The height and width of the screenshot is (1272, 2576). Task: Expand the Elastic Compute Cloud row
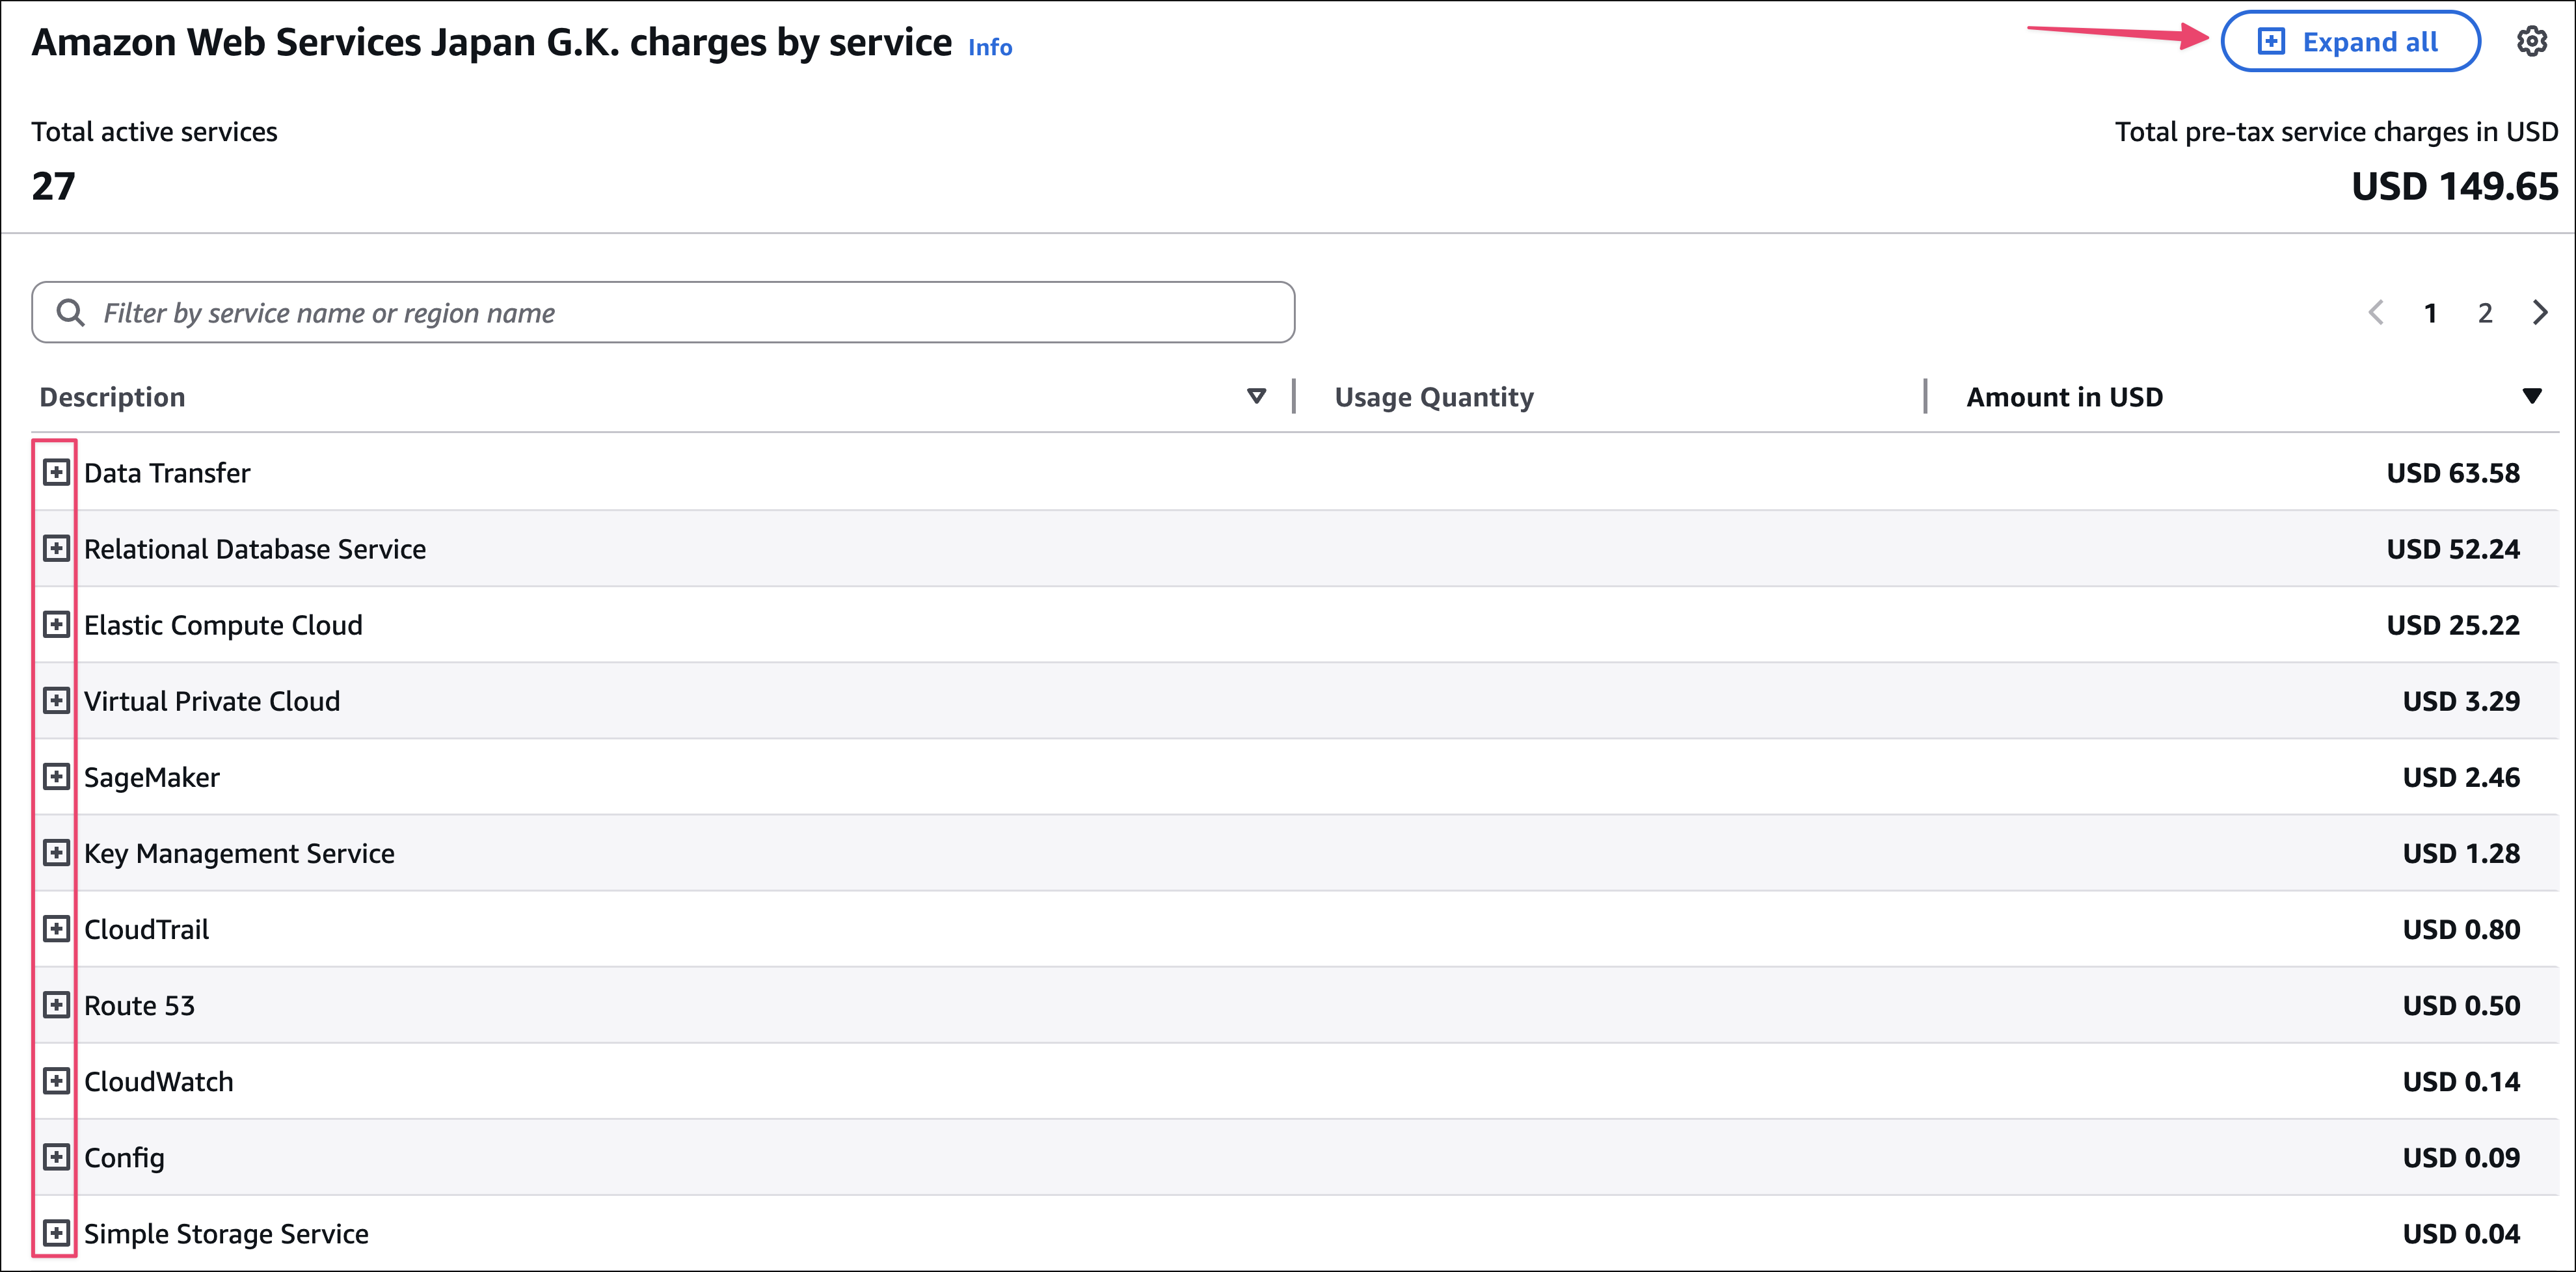(56, 624)
